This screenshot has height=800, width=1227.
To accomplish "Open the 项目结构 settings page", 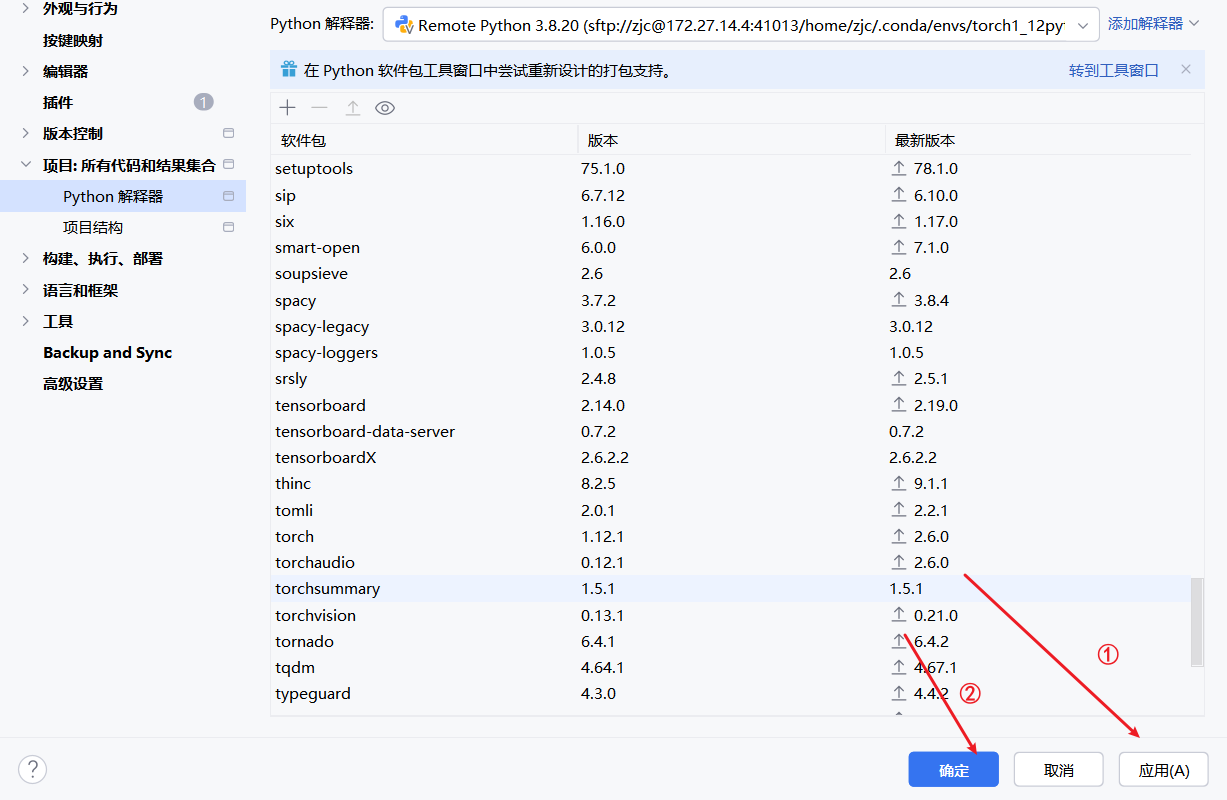I will [93, 227].
